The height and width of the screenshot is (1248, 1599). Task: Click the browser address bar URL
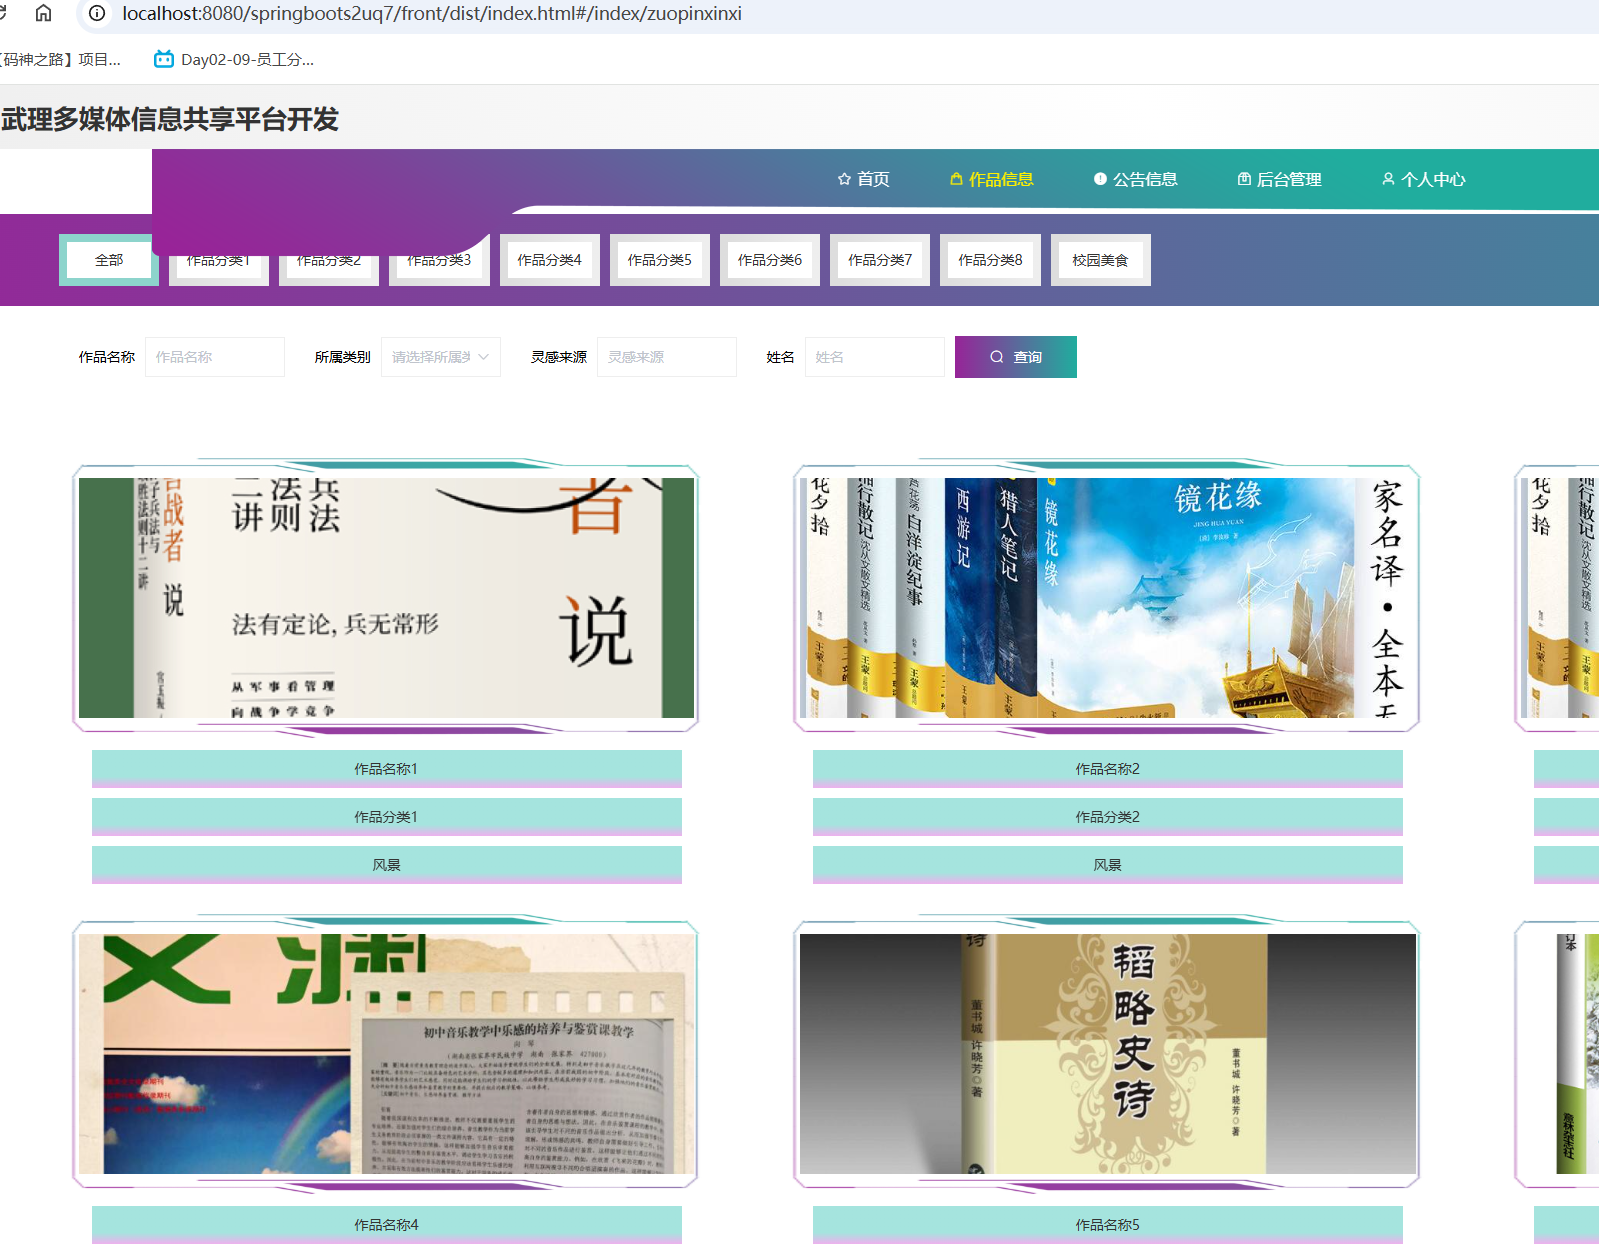tap(432, 13)
